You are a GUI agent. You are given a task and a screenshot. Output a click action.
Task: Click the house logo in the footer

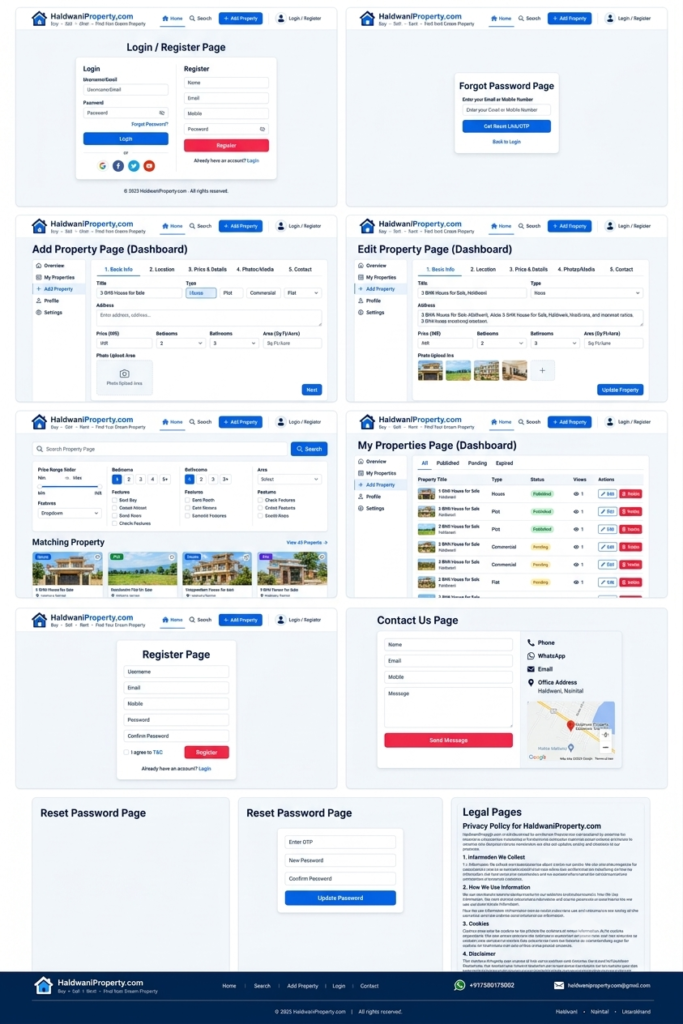(x=43, y=985)
